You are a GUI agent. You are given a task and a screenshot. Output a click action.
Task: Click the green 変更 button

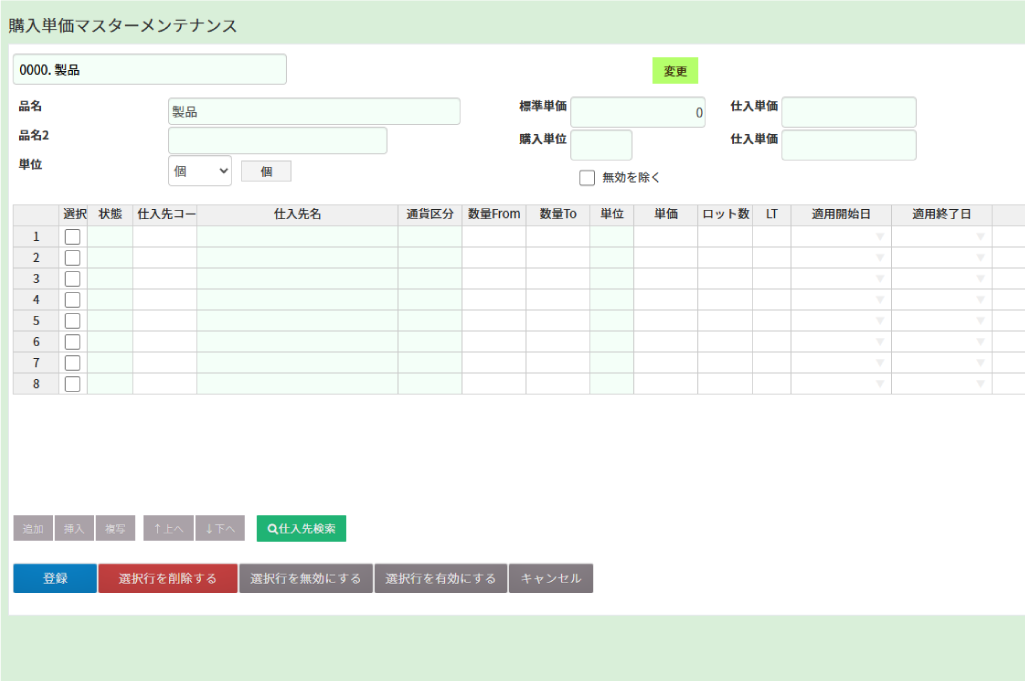point(675,71)
